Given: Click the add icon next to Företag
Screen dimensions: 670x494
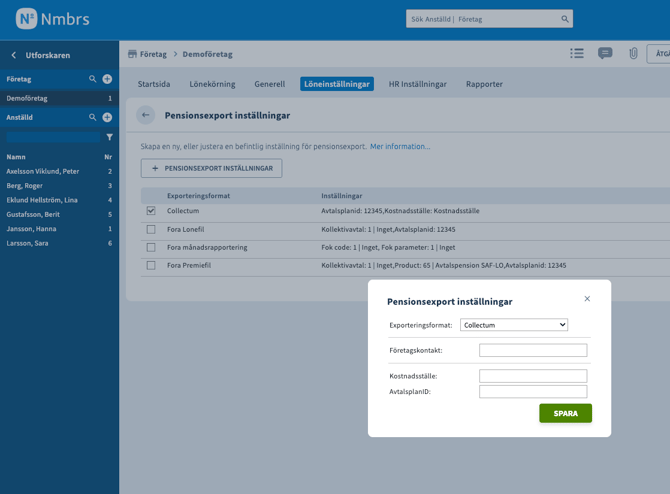Looking at the screenshot, I should 107,79.
